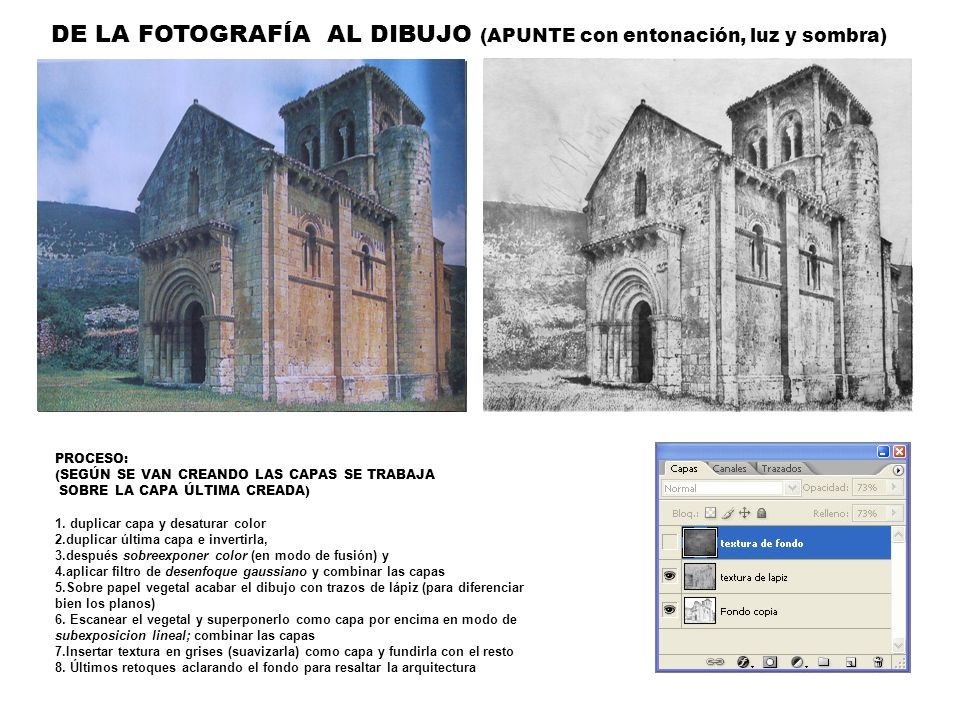The image size is (960, 720).
Task: Select the textura de lapiz layer name
Action: pos(753,577)
